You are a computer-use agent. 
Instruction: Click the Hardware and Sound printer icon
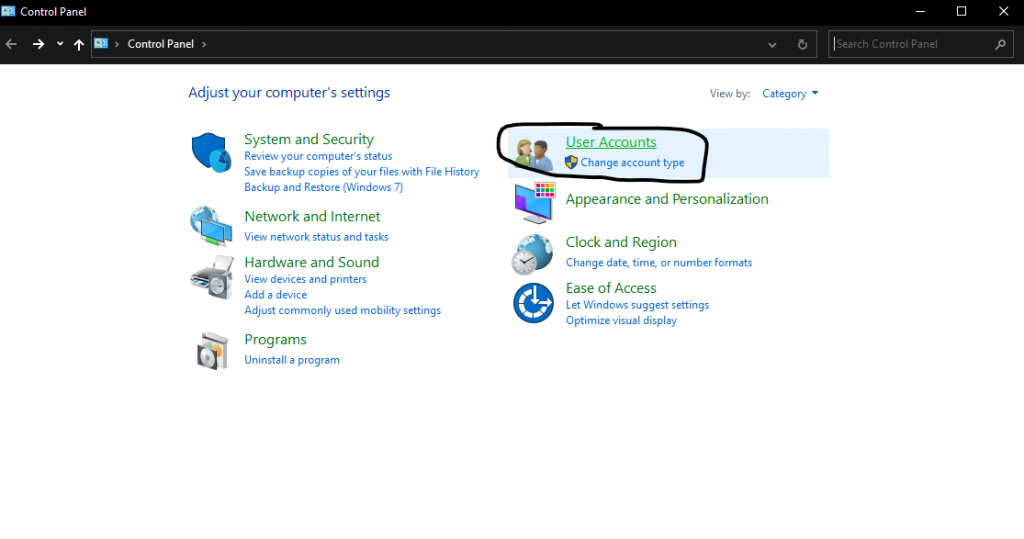212,278
